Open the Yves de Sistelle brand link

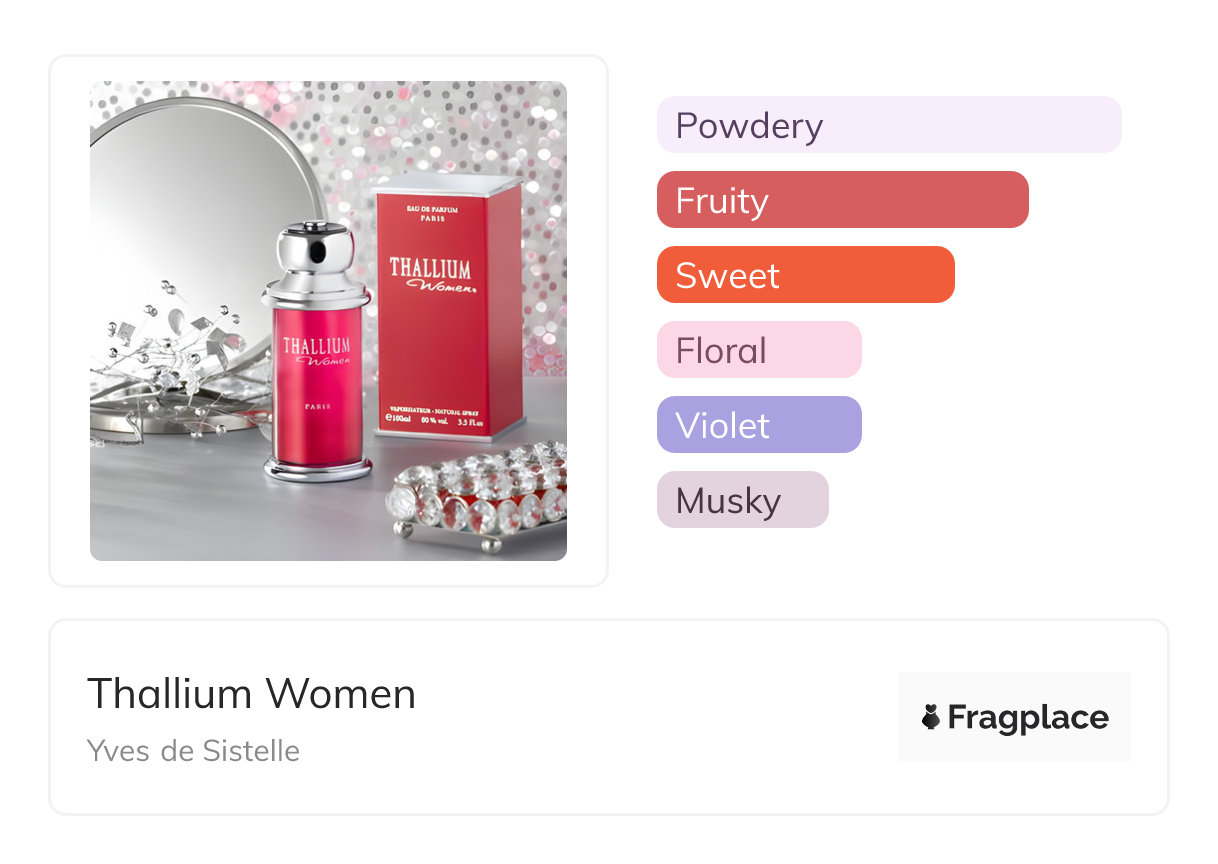[193, 750]
